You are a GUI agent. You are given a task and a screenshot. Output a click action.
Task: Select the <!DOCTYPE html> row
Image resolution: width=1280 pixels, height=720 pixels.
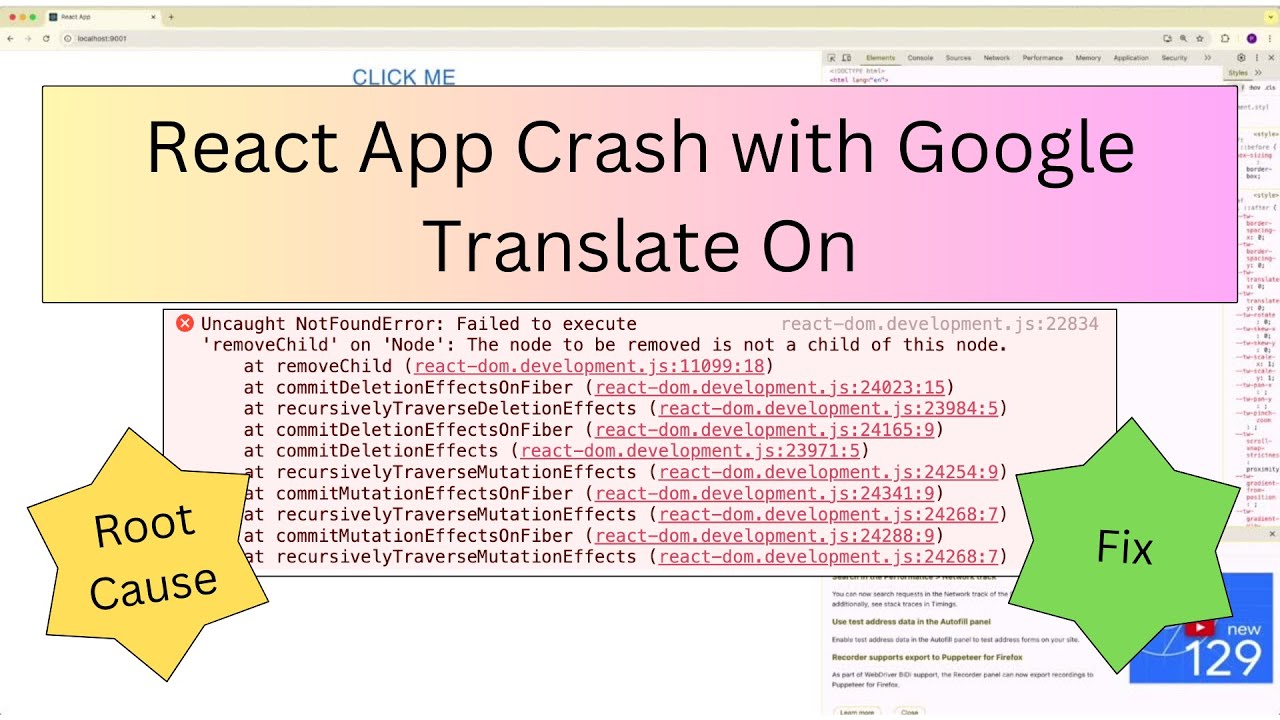(858, 72)
